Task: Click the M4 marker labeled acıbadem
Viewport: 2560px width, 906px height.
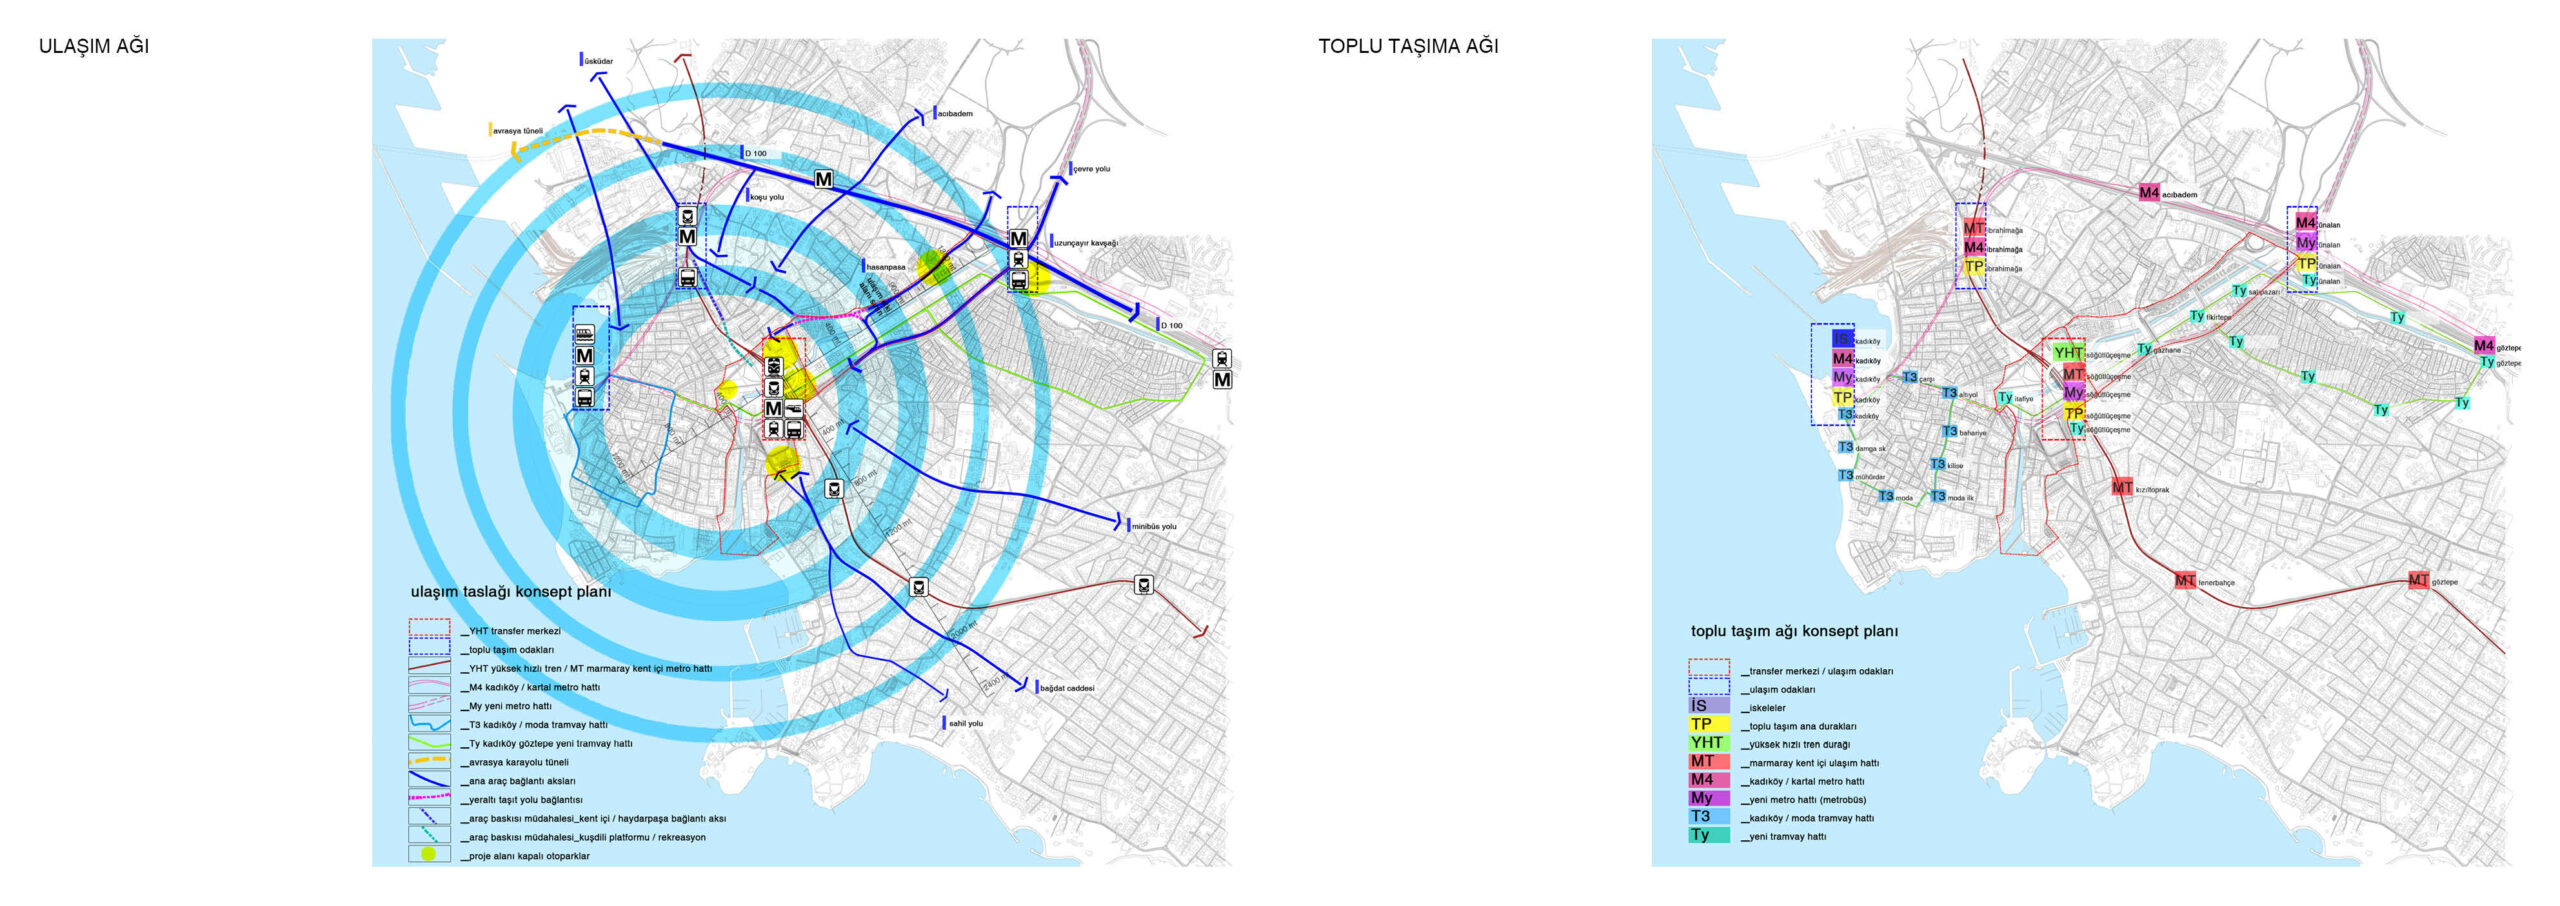Action: point(2148,192)
